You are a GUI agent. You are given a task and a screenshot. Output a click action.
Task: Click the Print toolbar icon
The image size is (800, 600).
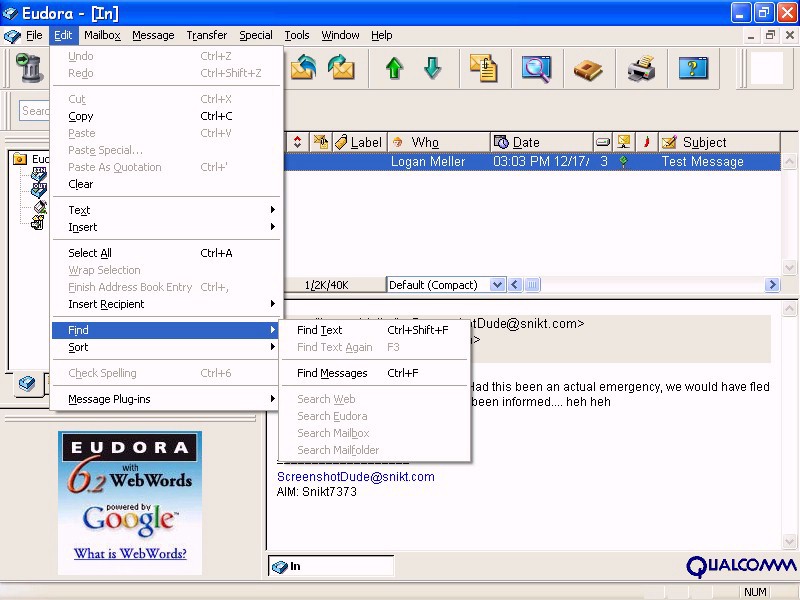641,68
